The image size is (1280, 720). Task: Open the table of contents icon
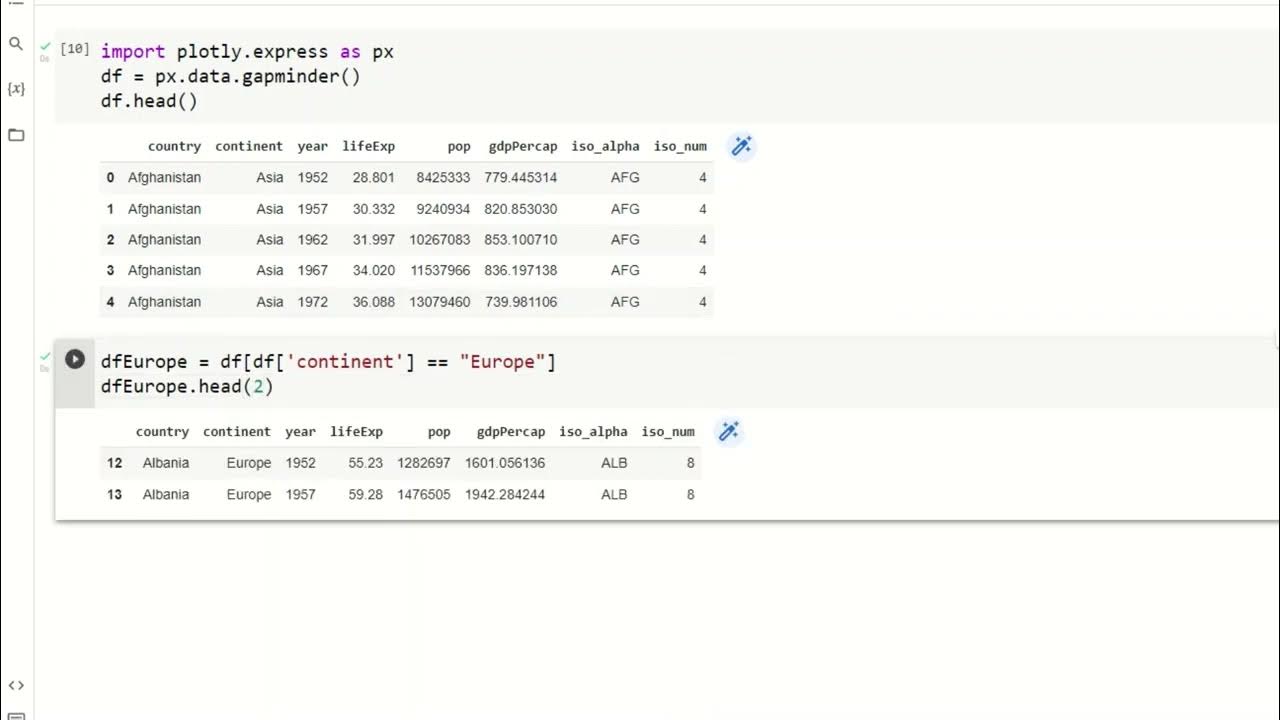point(15,3)
